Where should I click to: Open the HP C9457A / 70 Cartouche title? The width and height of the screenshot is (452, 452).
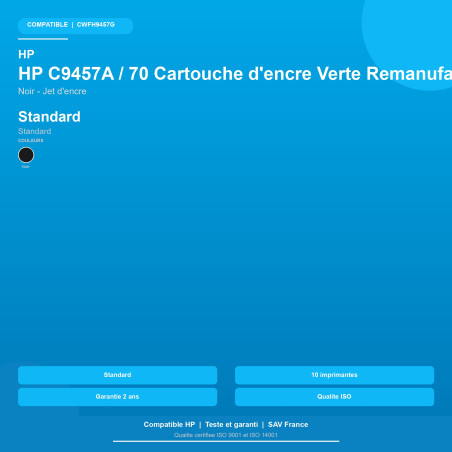pos(235,74)
